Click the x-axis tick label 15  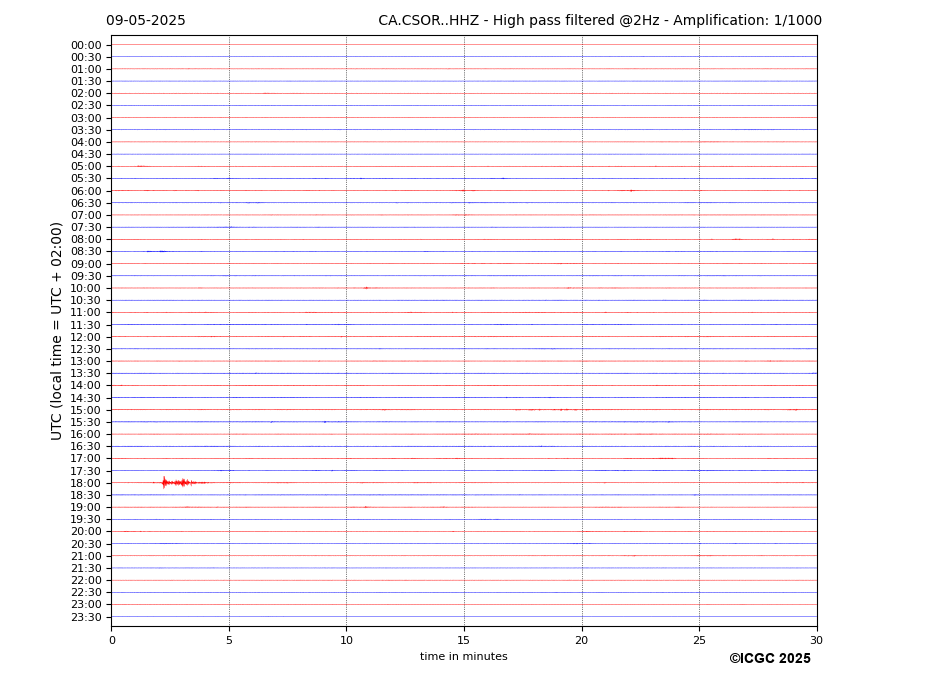coord(464,640)
